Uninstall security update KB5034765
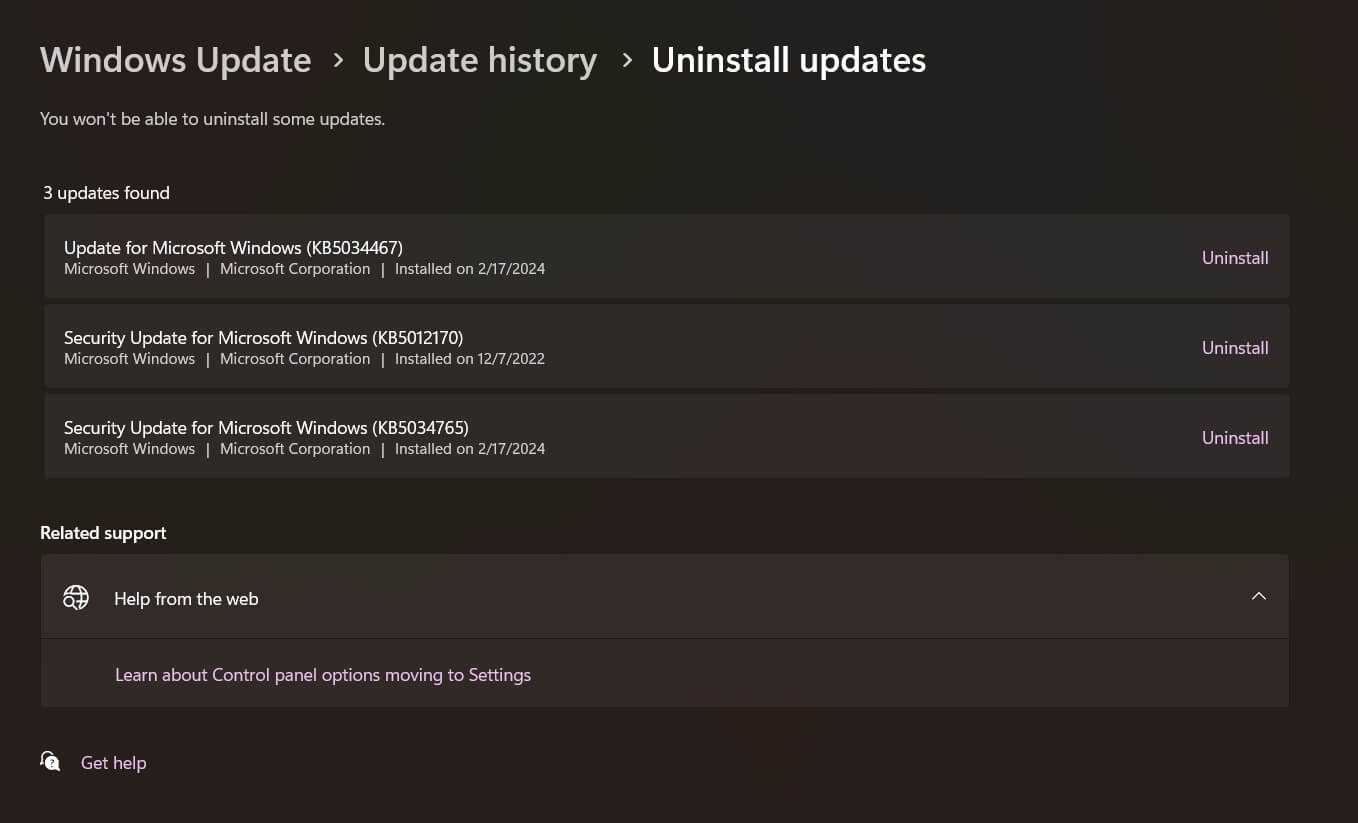This screenshot has width=1358, height=823. point(1234,437)
